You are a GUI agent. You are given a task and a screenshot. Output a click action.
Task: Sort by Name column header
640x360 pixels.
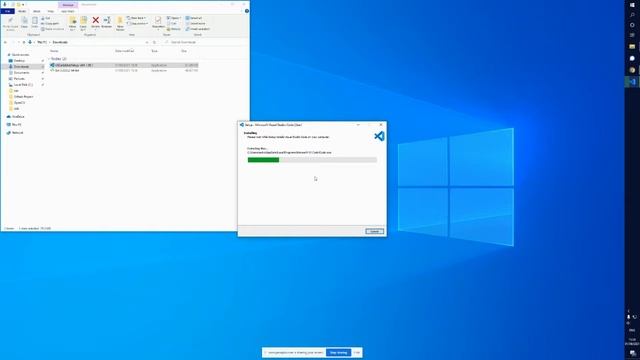pos(54,51)
